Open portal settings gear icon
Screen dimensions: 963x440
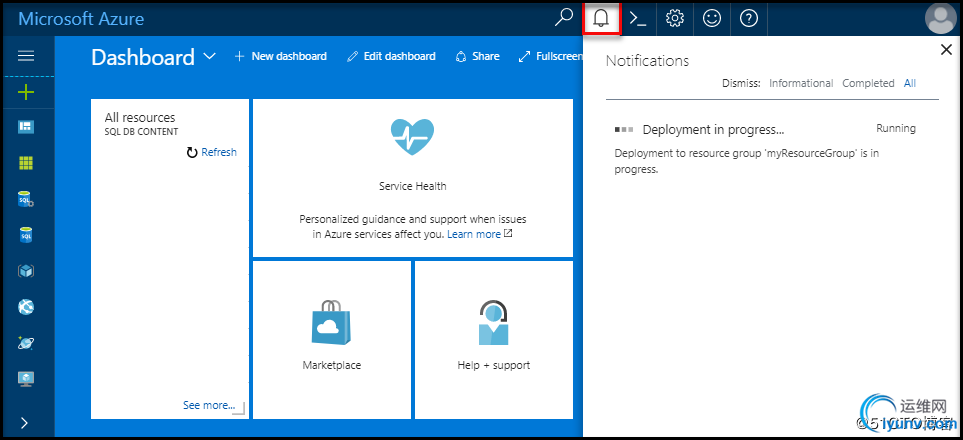[675, 19]
